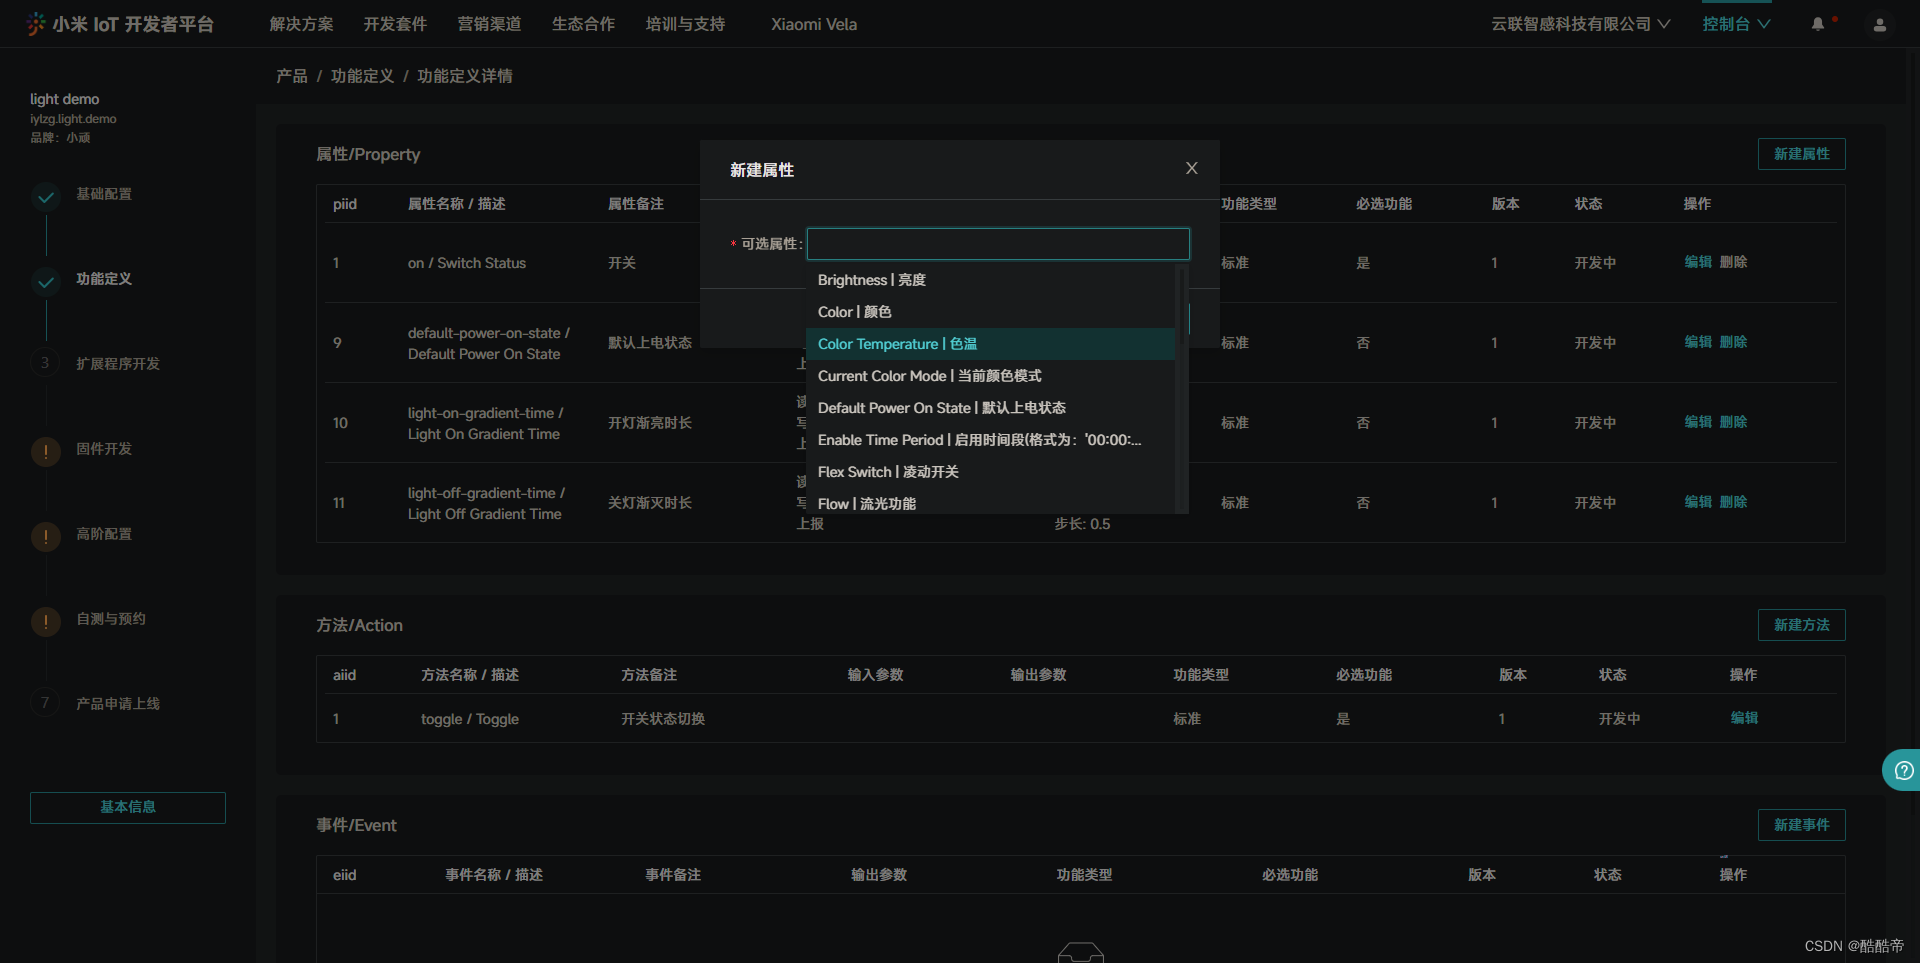Open 营销渠道 in top navigation
Screen dimensions: 1920x963
[x=489, y=24]
